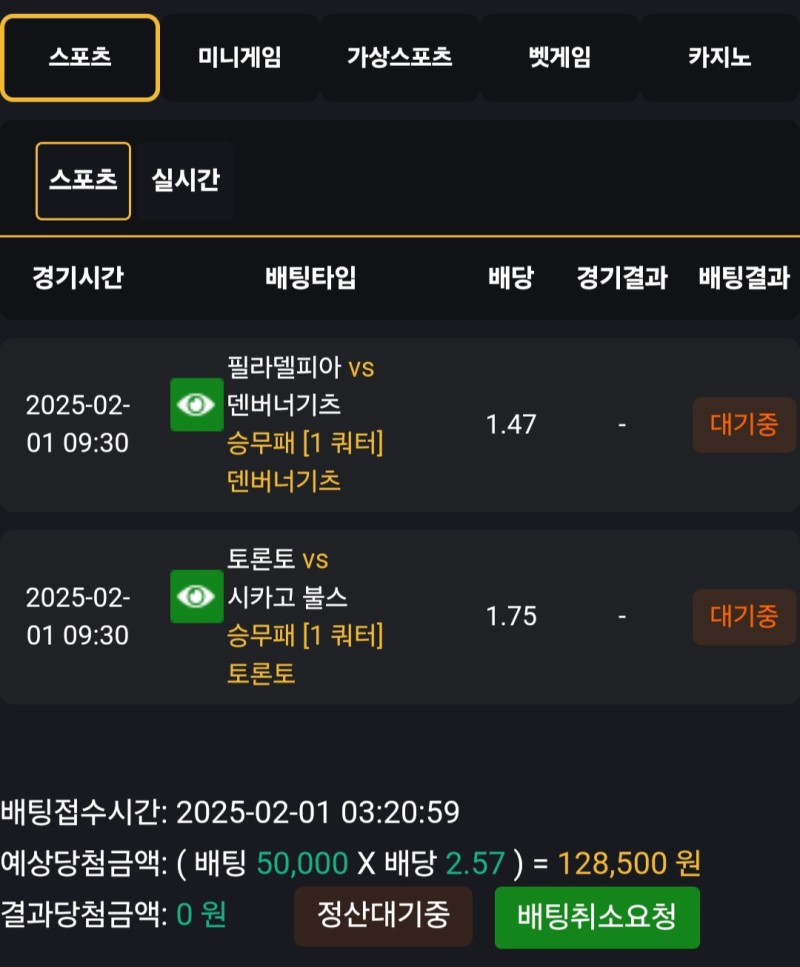Click 대기중 status for the 덴버너기츠 bet
800x967 pixels.
pyautogui.click(x=744, y=425)
